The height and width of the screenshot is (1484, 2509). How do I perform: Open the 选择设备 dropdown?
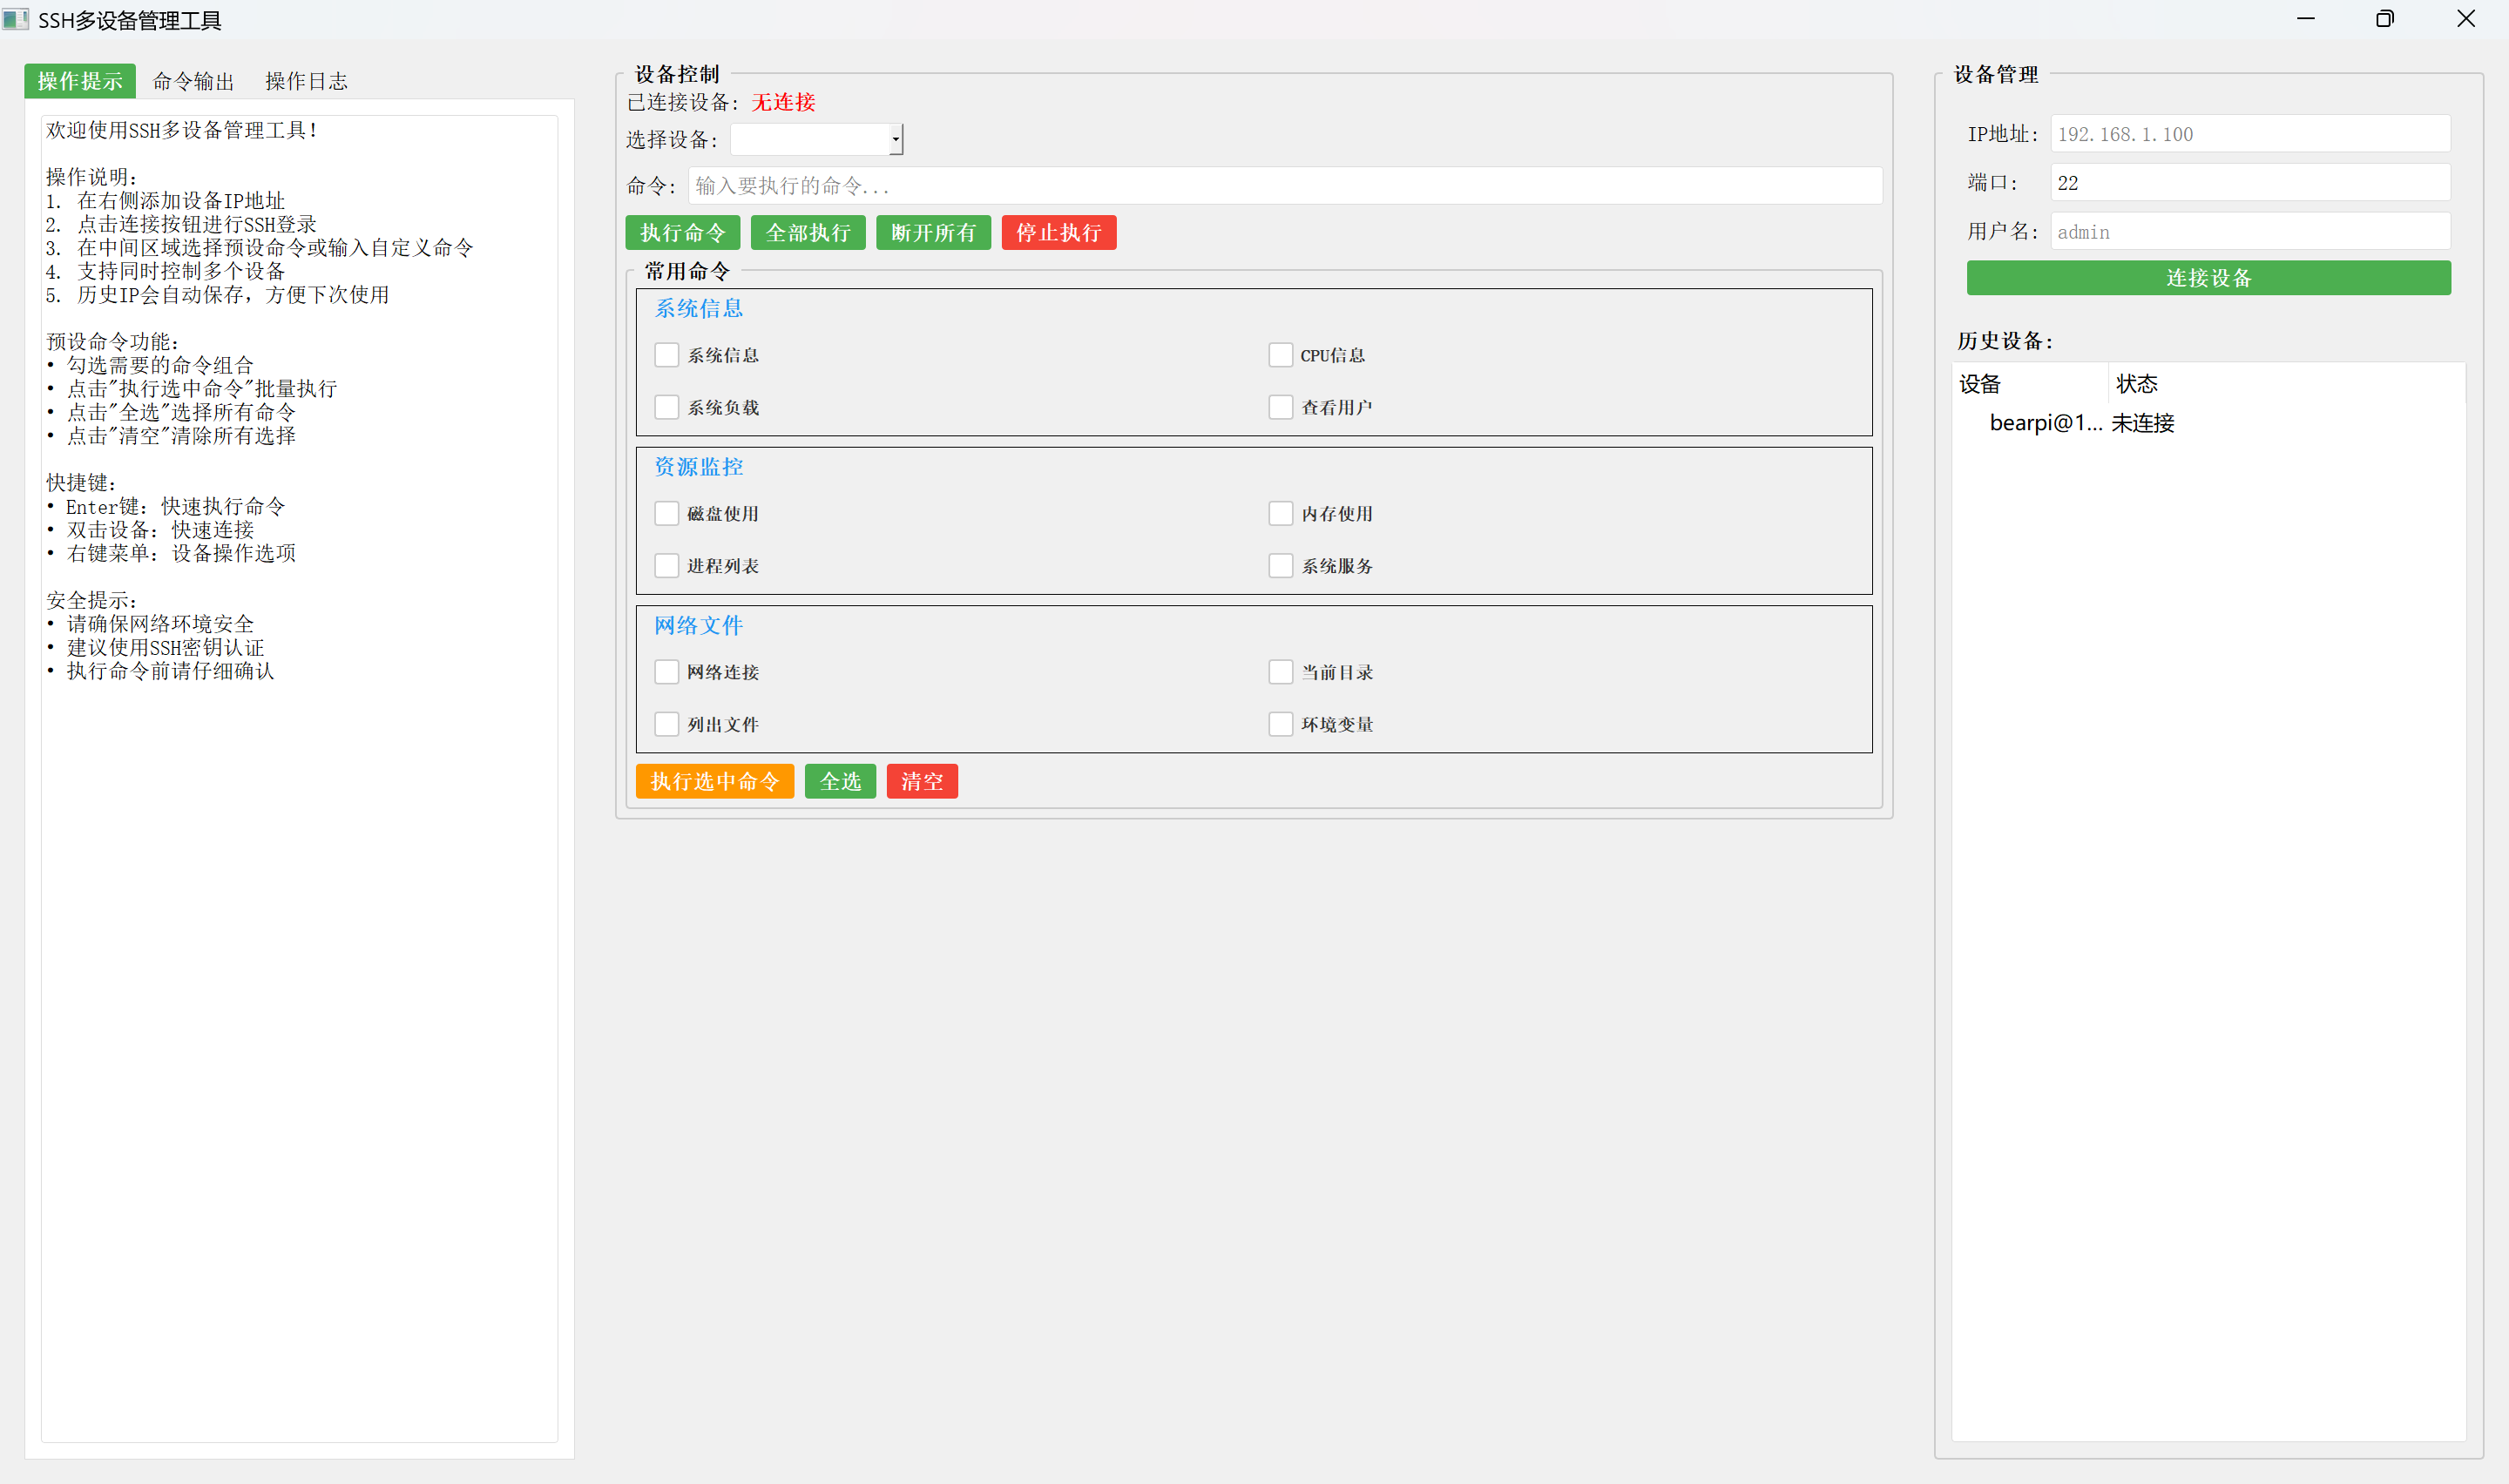[x=896, y=140]
